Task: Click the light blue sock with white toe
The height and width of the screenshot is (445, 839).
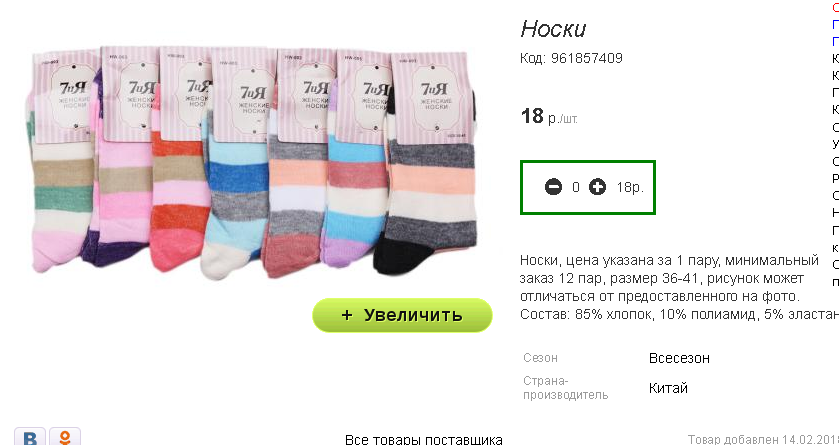Action: point(233,209)
